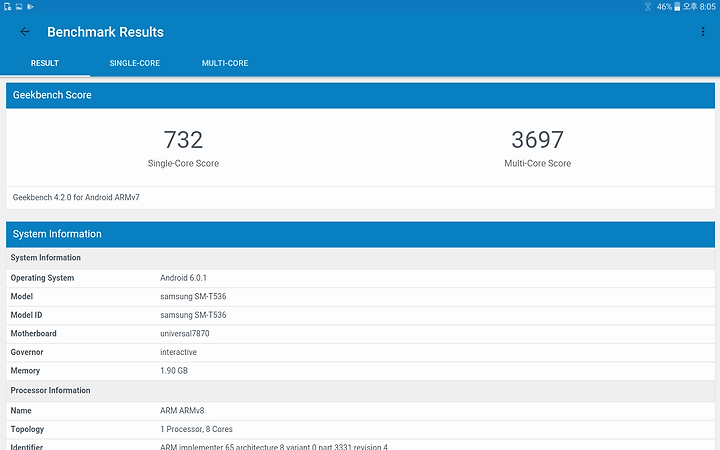
Task: Tap the 46% battery percentage
Action: (x=664, y=6)
